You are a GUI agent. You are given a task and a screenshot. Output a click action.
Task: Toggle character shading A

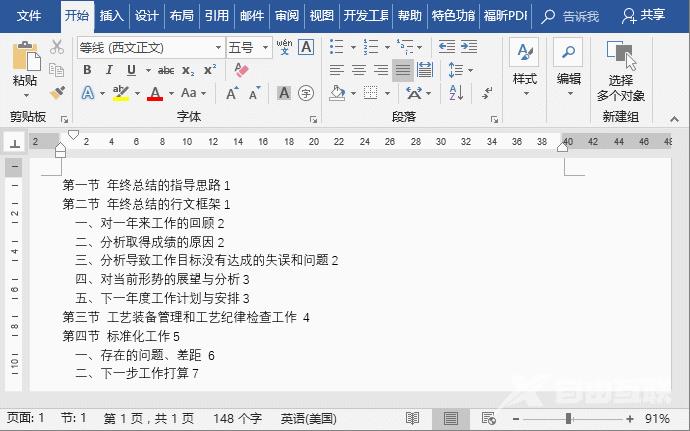(284, 93)
